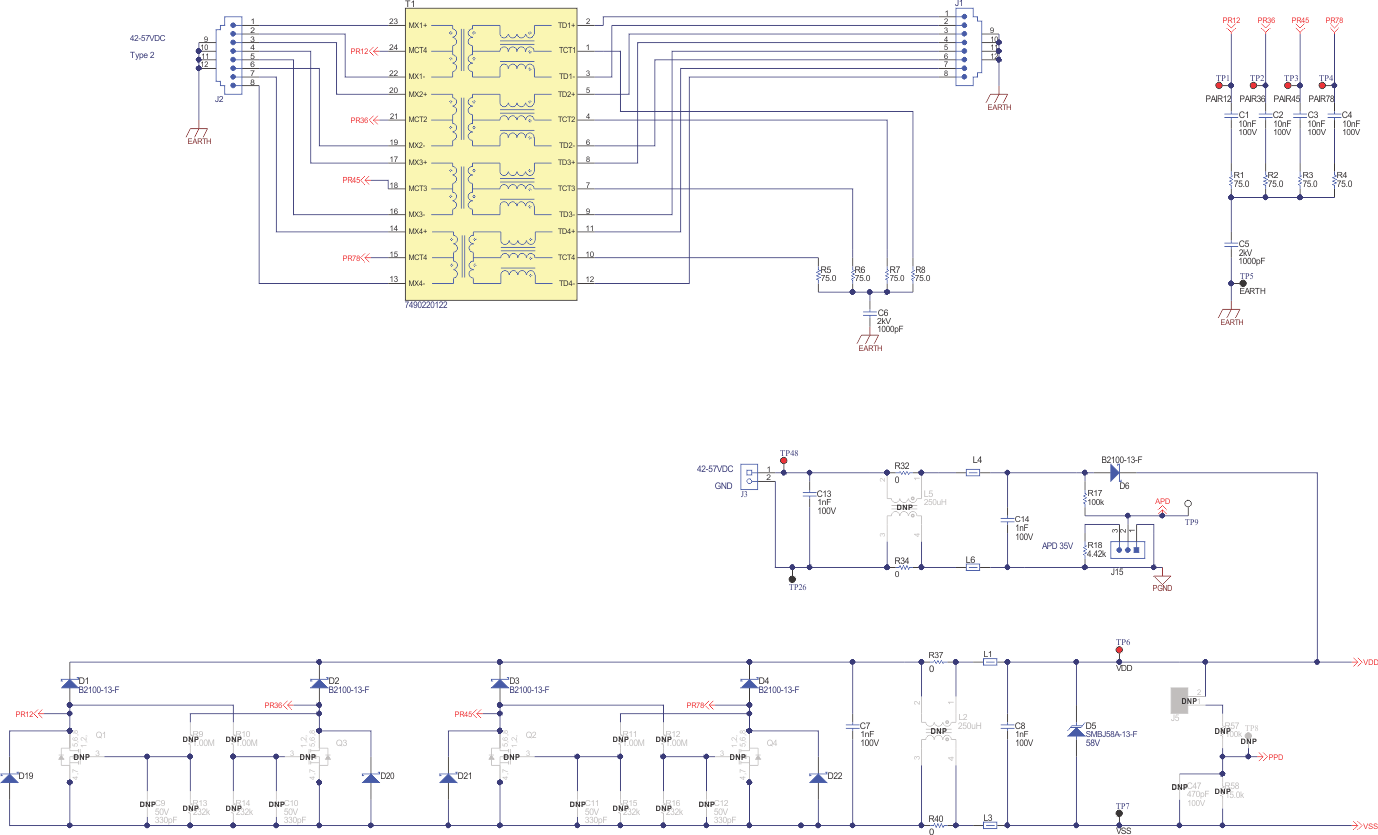
Task: Select the "PAIR78" net label
Action: [1321, 99]
